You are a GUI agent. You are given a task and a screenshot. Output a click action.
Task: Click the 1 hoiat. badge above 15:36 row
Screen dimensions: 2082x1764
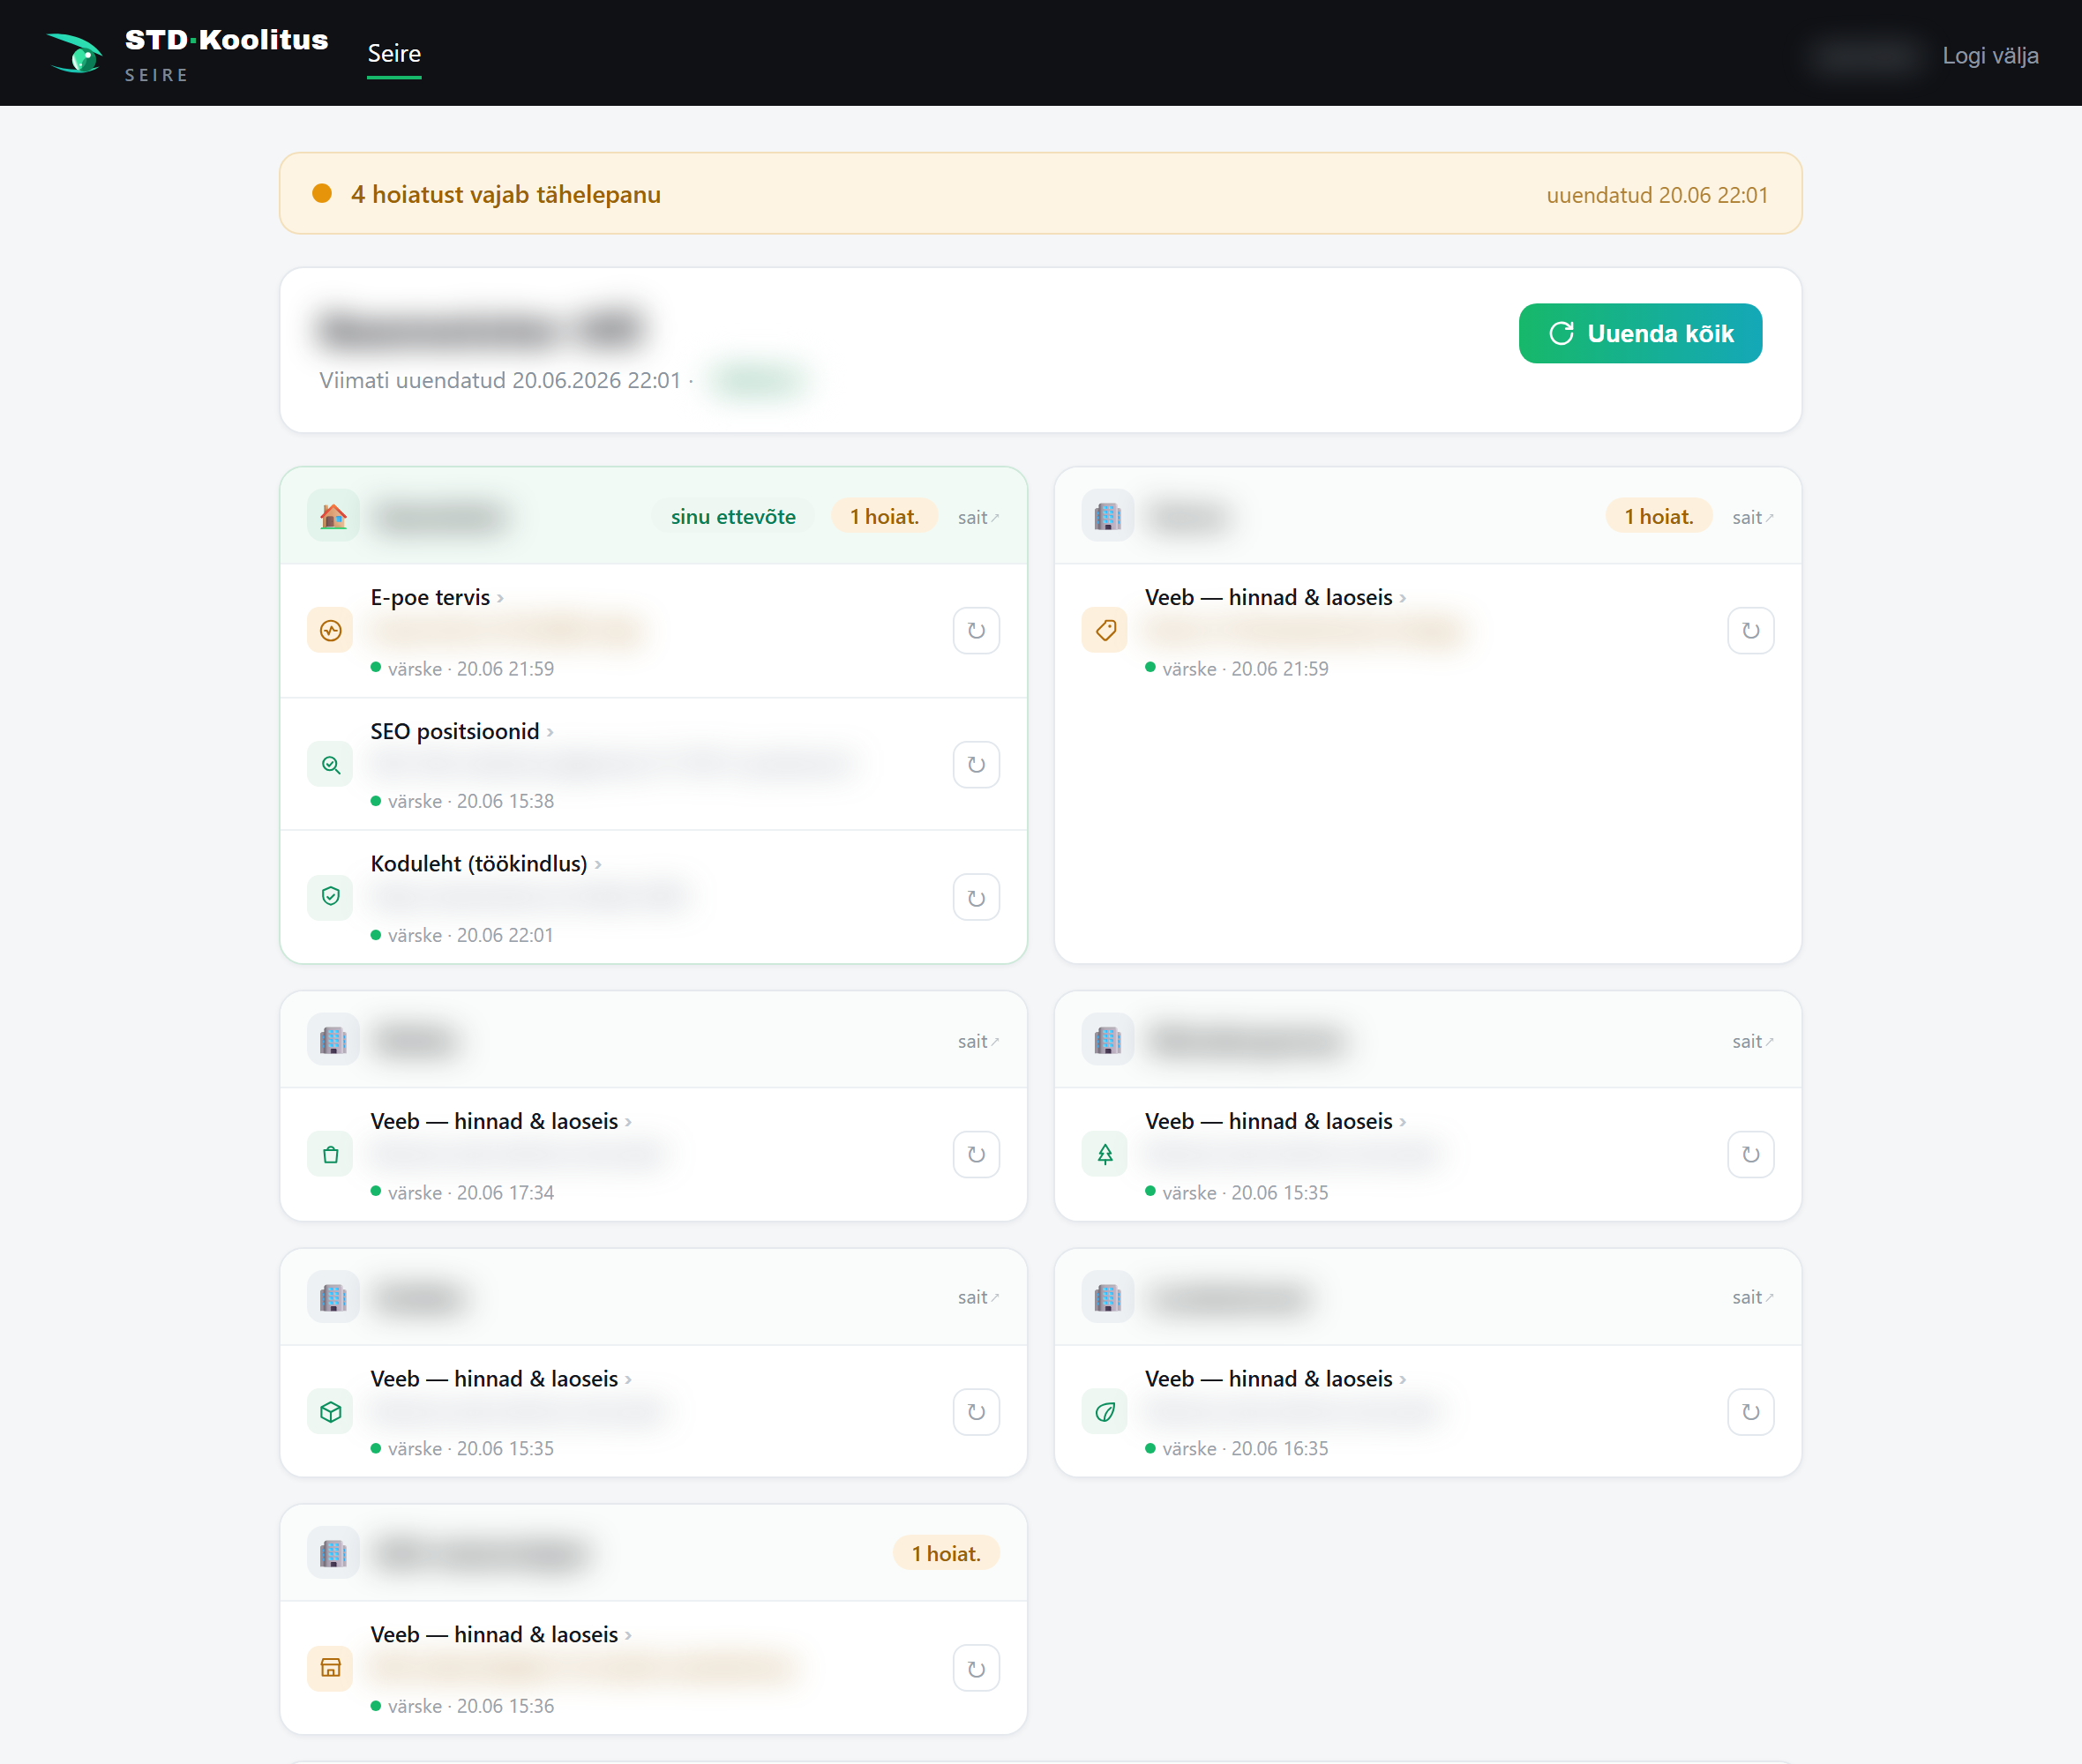click(x=945, y=1553)
